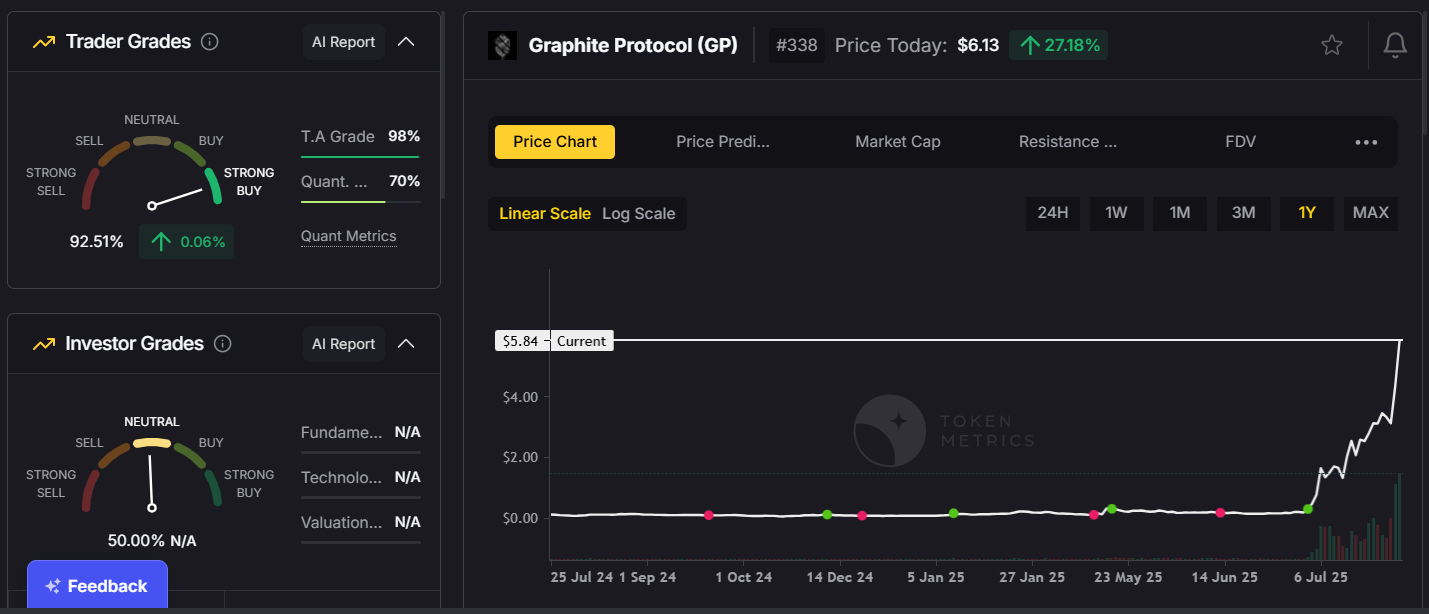Open the three-dot more tabs menu
Screen dimensions: 1429x614
1366,142
